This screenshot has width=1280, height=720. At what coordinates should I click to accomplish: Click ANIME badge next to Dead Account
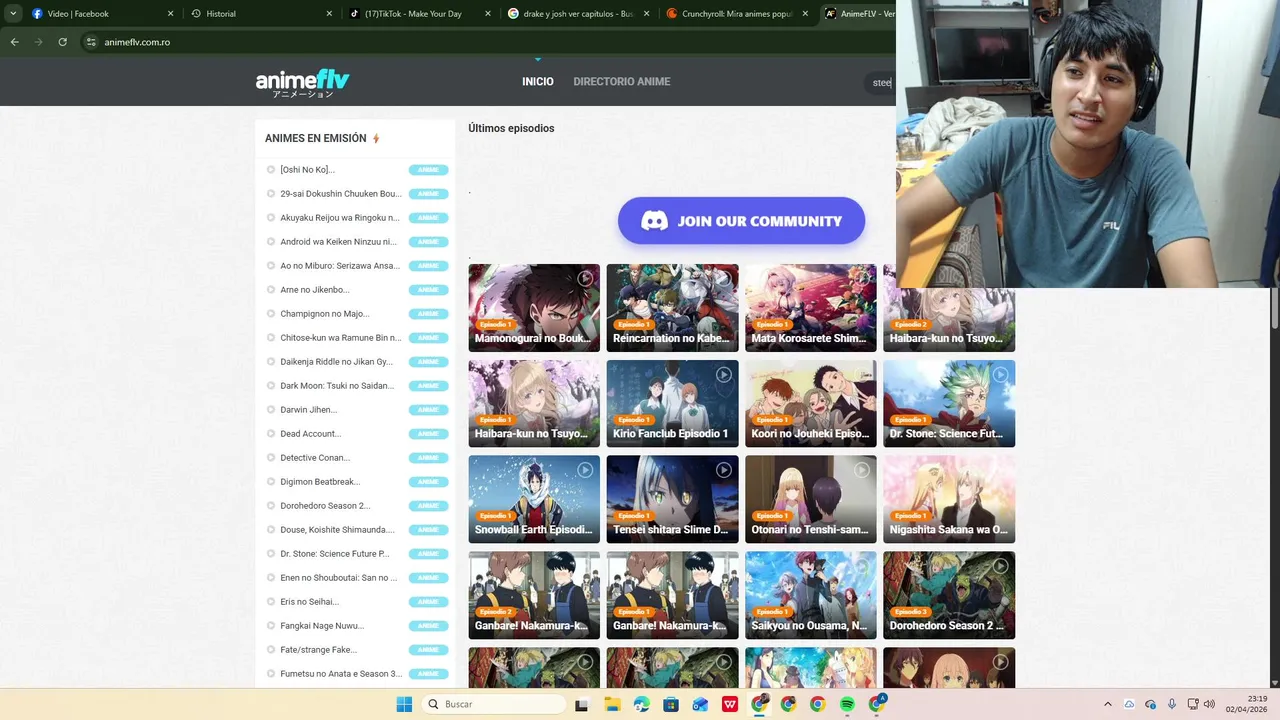[428, 434]
